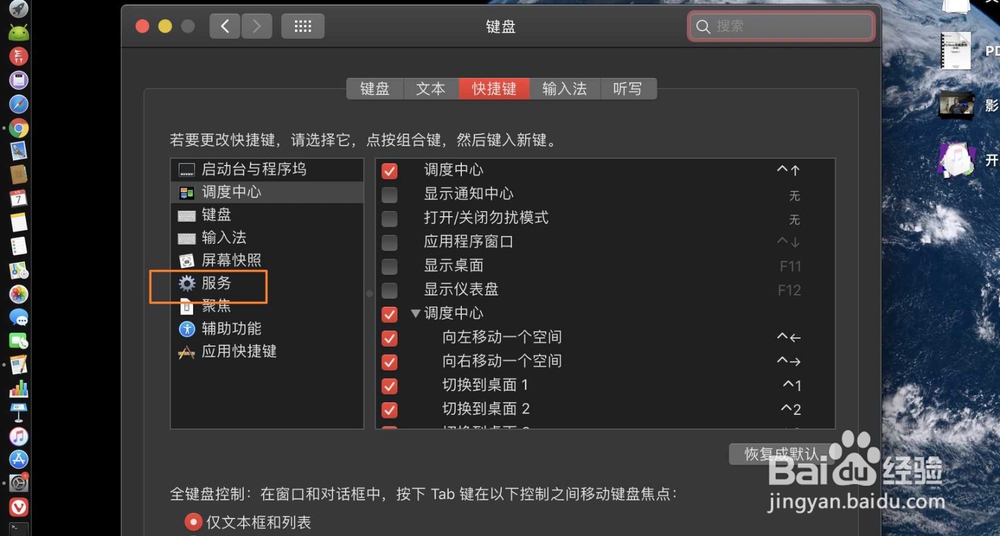The image size is (1000, 536).
Task: Open red Vivaldi browser in the Dock
Action: pos(18,507)
